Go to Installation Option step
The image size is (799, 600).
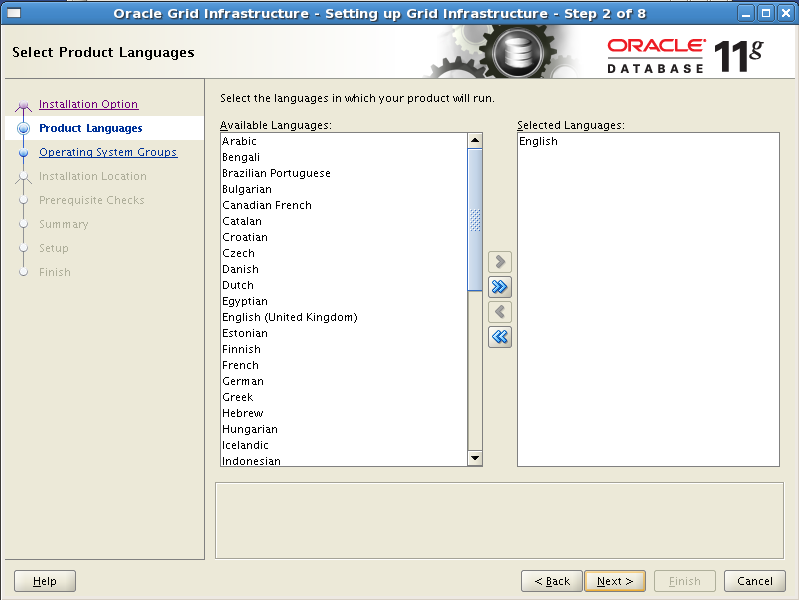click(x=89, y=104)
